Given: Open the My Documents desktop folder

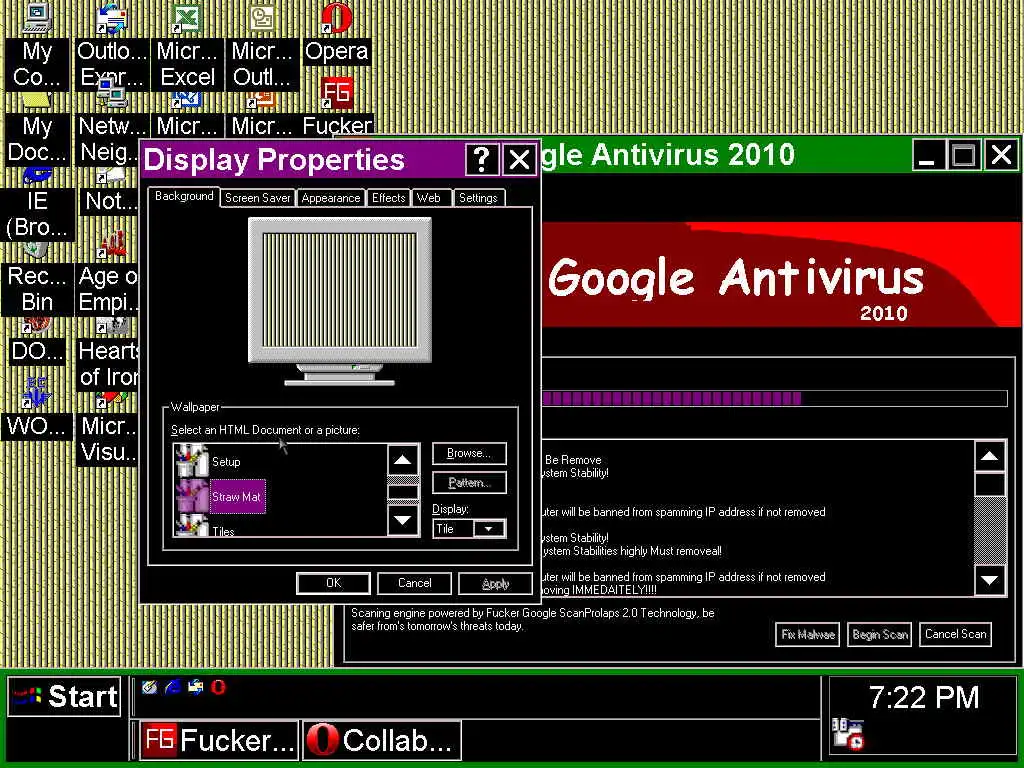Looking at the screenshot, I should [x=37, y=131].
